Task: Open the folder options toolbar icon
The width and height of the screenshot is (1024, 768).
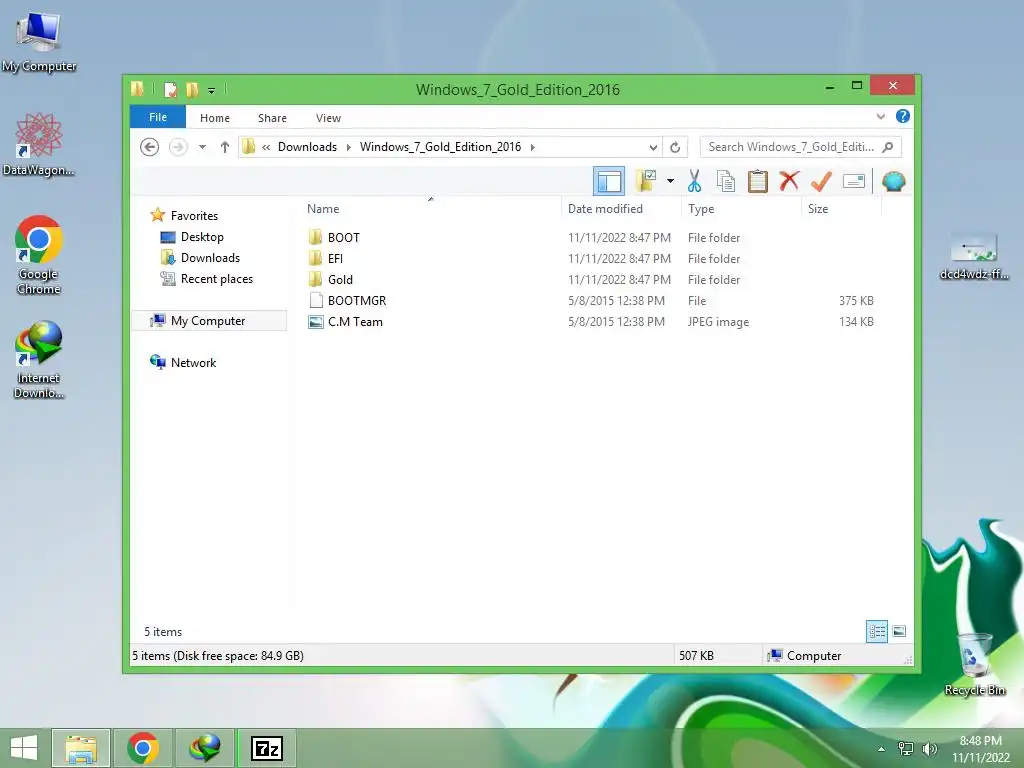Action: click(646, 181)
